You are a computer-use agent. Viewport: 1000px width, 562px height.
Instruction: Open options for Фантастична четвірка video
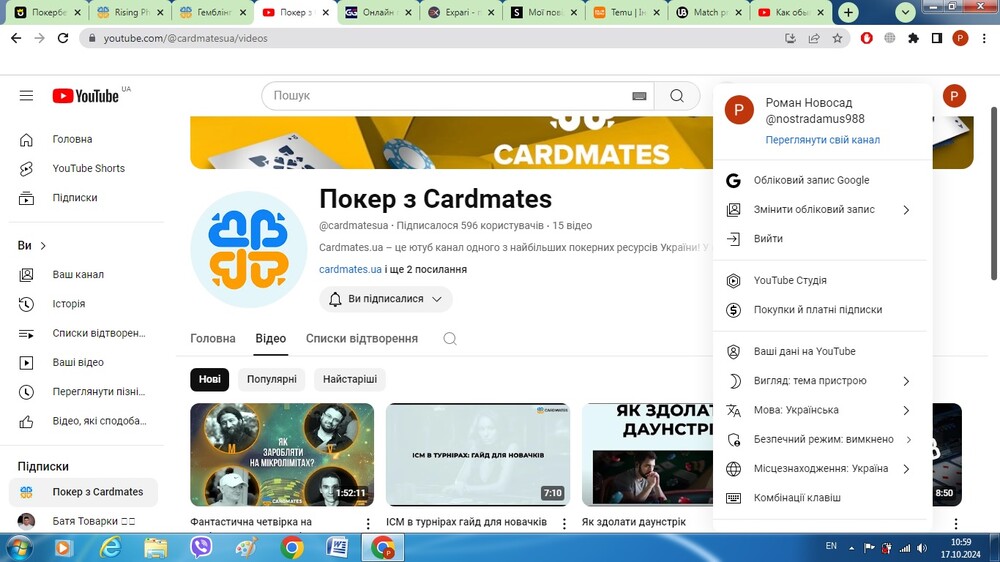click(x=368, y=524)
